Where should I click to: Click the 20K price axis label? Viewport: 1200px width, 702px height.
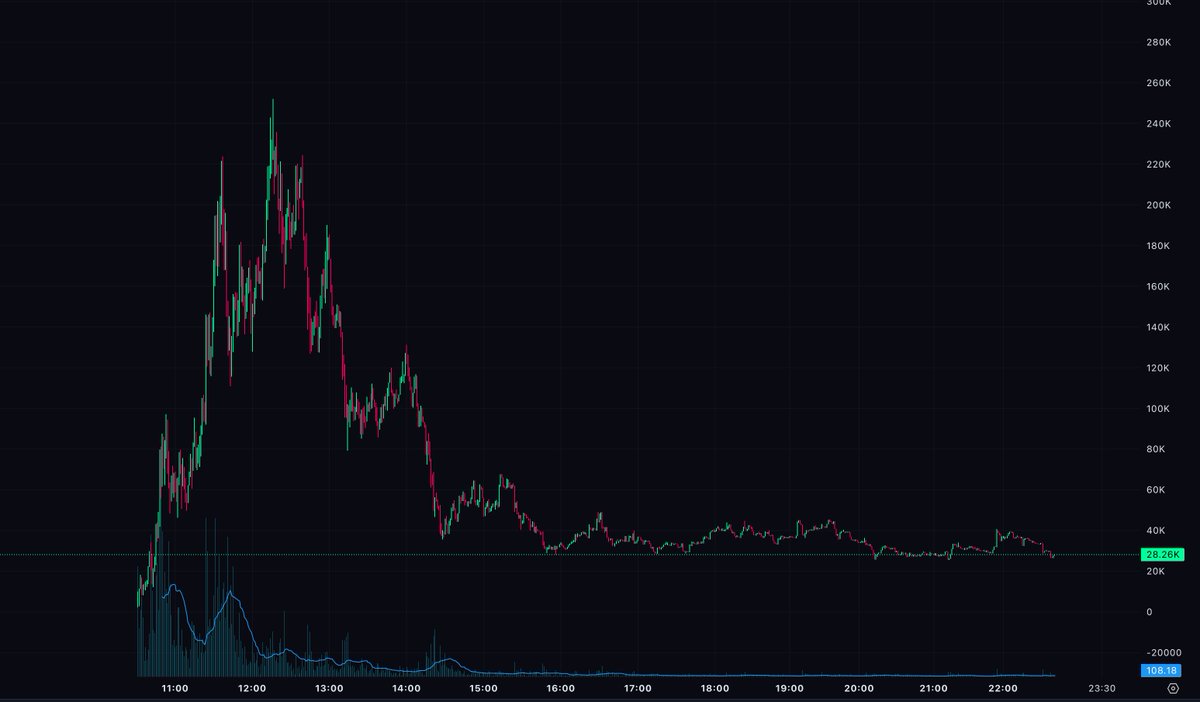click(x=1156, y=571)
